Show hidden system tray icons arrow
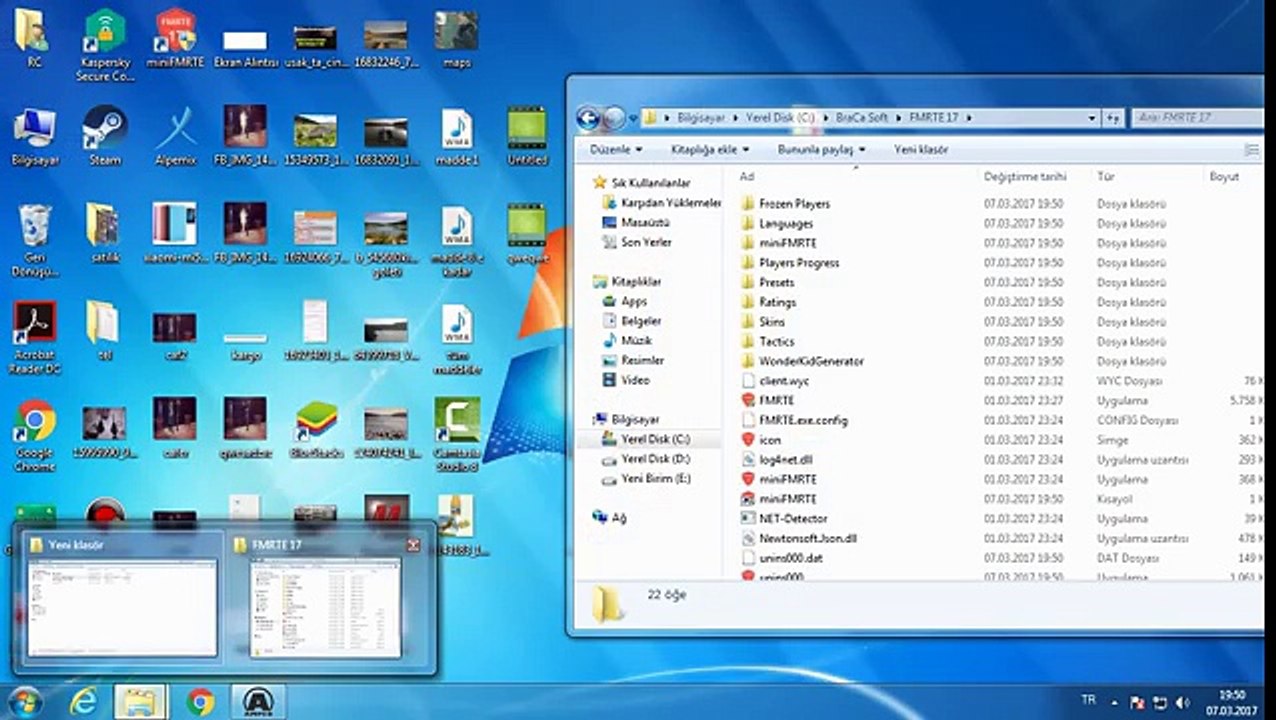 tap(1113, 702)
